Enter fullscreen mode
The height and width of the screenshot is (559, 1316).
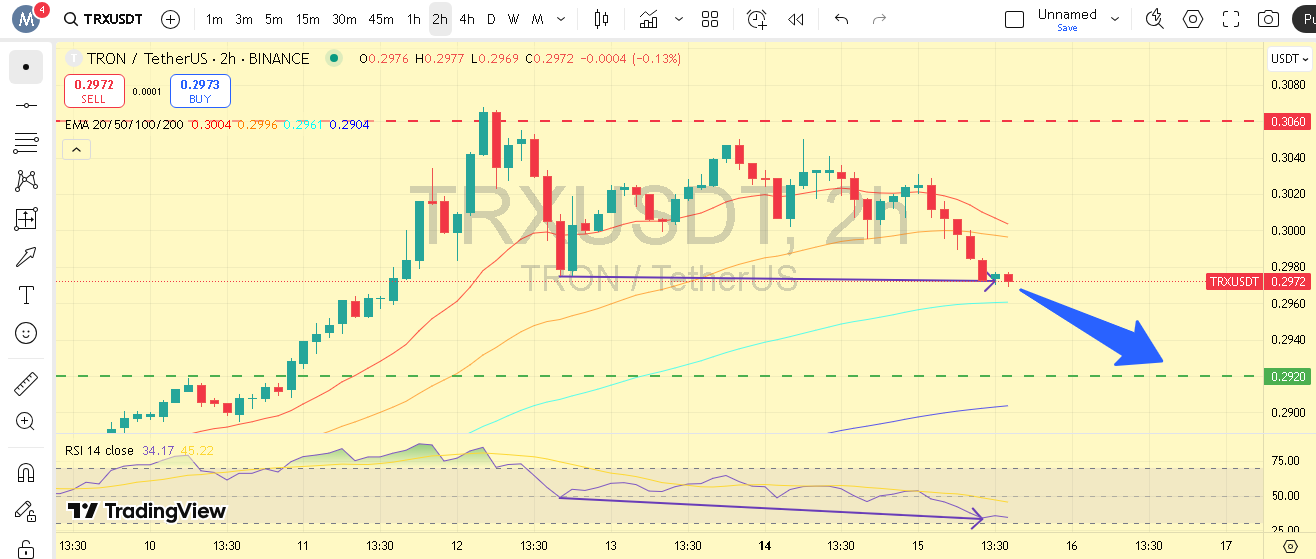point(1231,19)
